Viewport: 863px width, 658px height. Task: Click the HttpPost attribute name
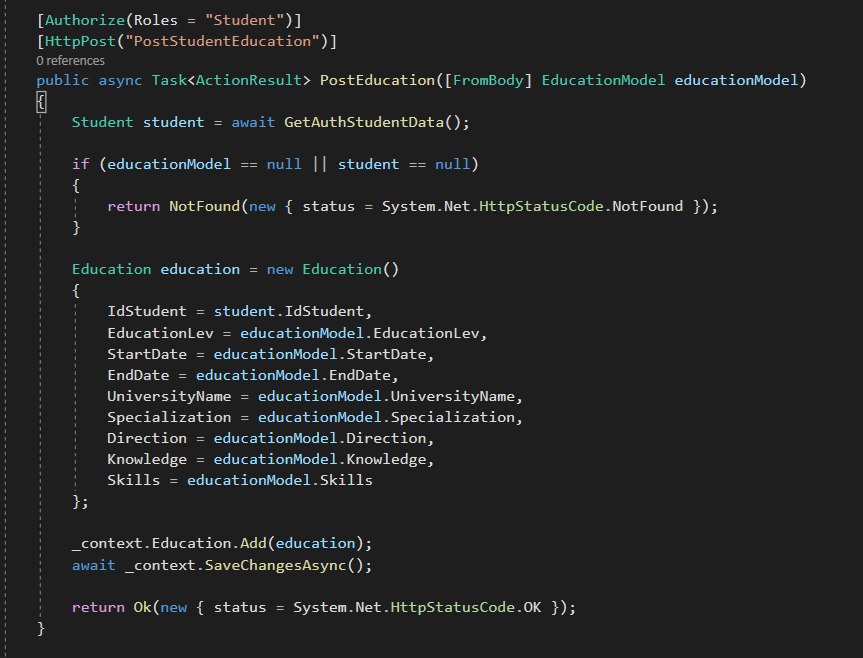coord(80,41)
